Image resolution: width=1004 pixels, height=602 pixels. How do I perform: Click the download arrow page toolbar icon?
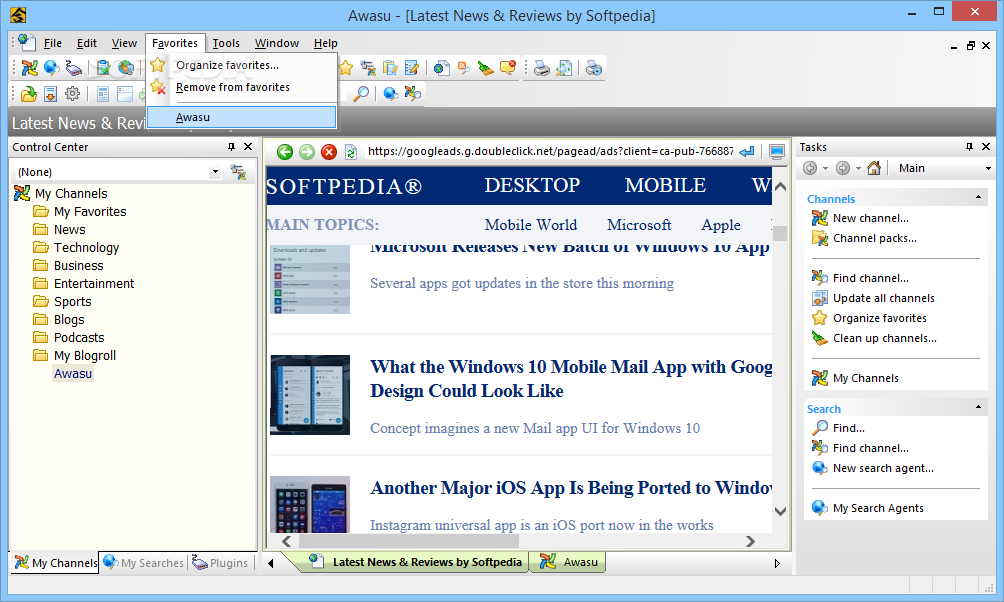pyautogui.click(x=51, y=94)
